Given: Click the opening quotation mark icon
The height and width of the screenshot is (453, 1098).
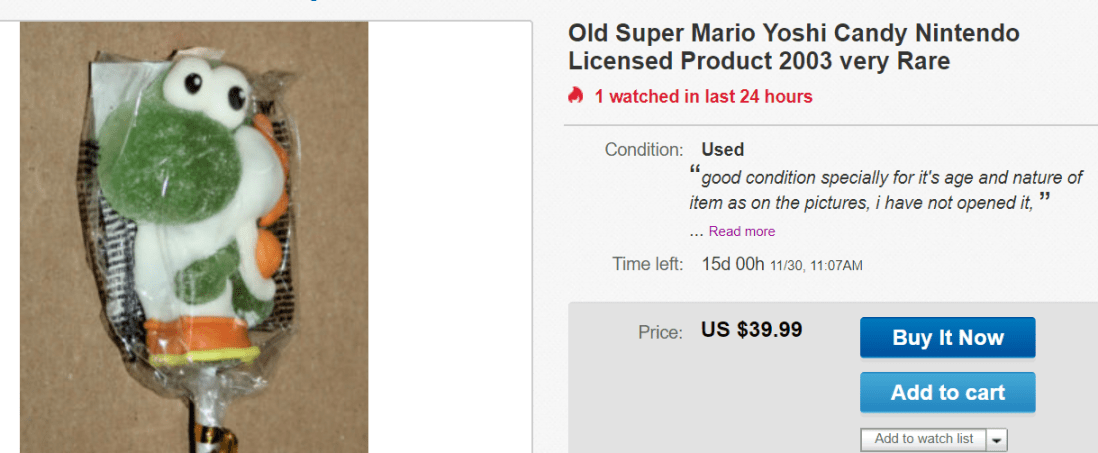Looking at the screenshot, I should (694, 169).
